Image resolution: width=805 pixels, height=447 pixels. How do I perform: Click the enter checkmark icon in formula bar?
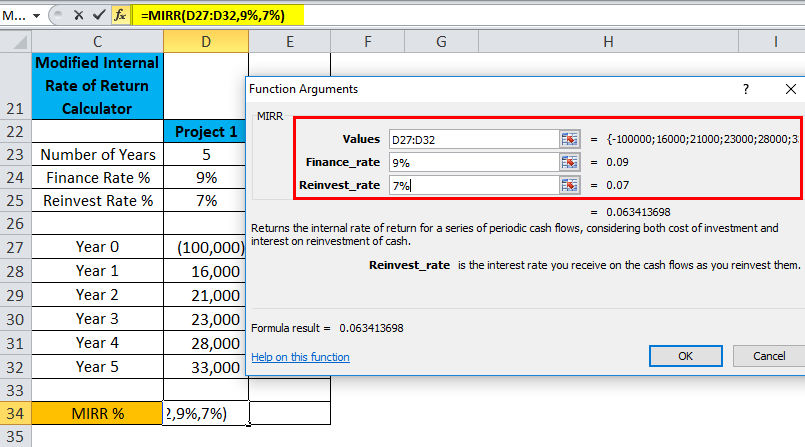pos(99,15)
